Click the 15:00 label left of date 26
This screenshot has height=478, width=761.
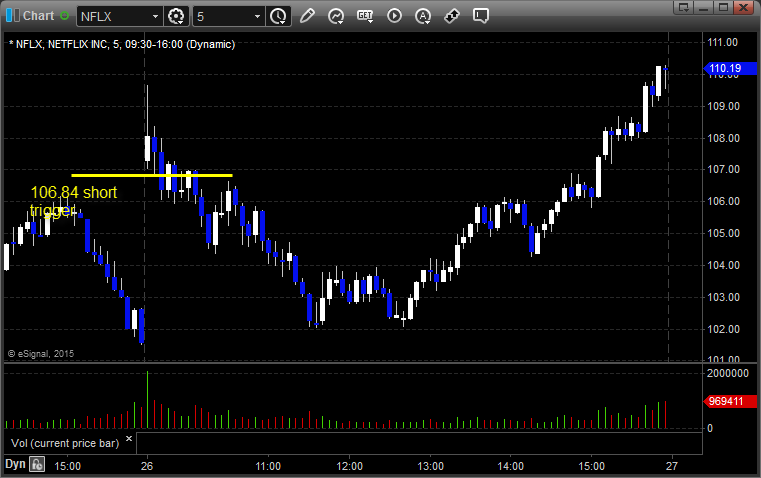pos(67,466)
